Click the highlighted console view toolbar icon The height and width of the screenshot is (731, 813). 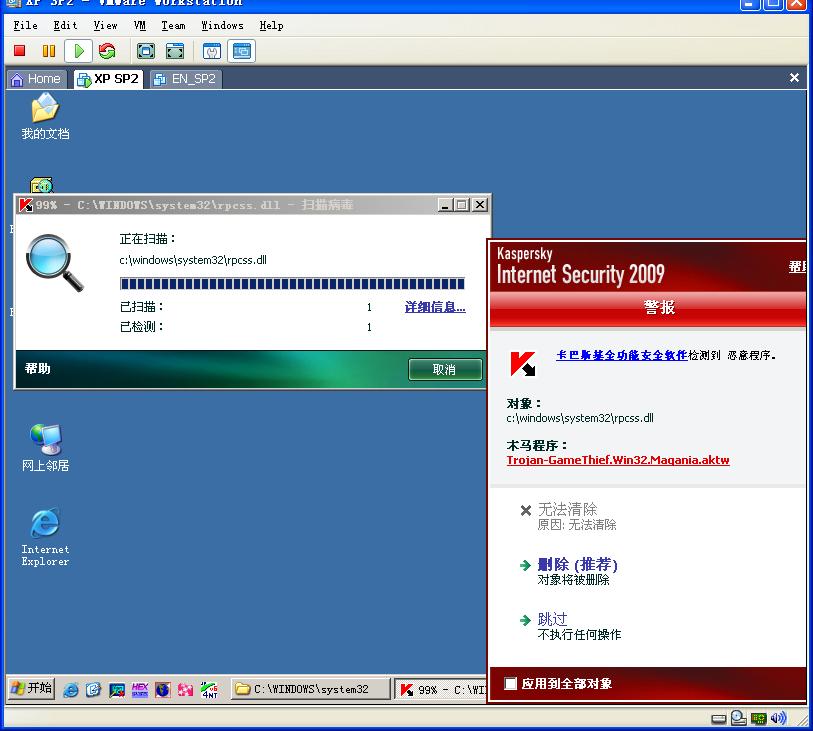242,51
